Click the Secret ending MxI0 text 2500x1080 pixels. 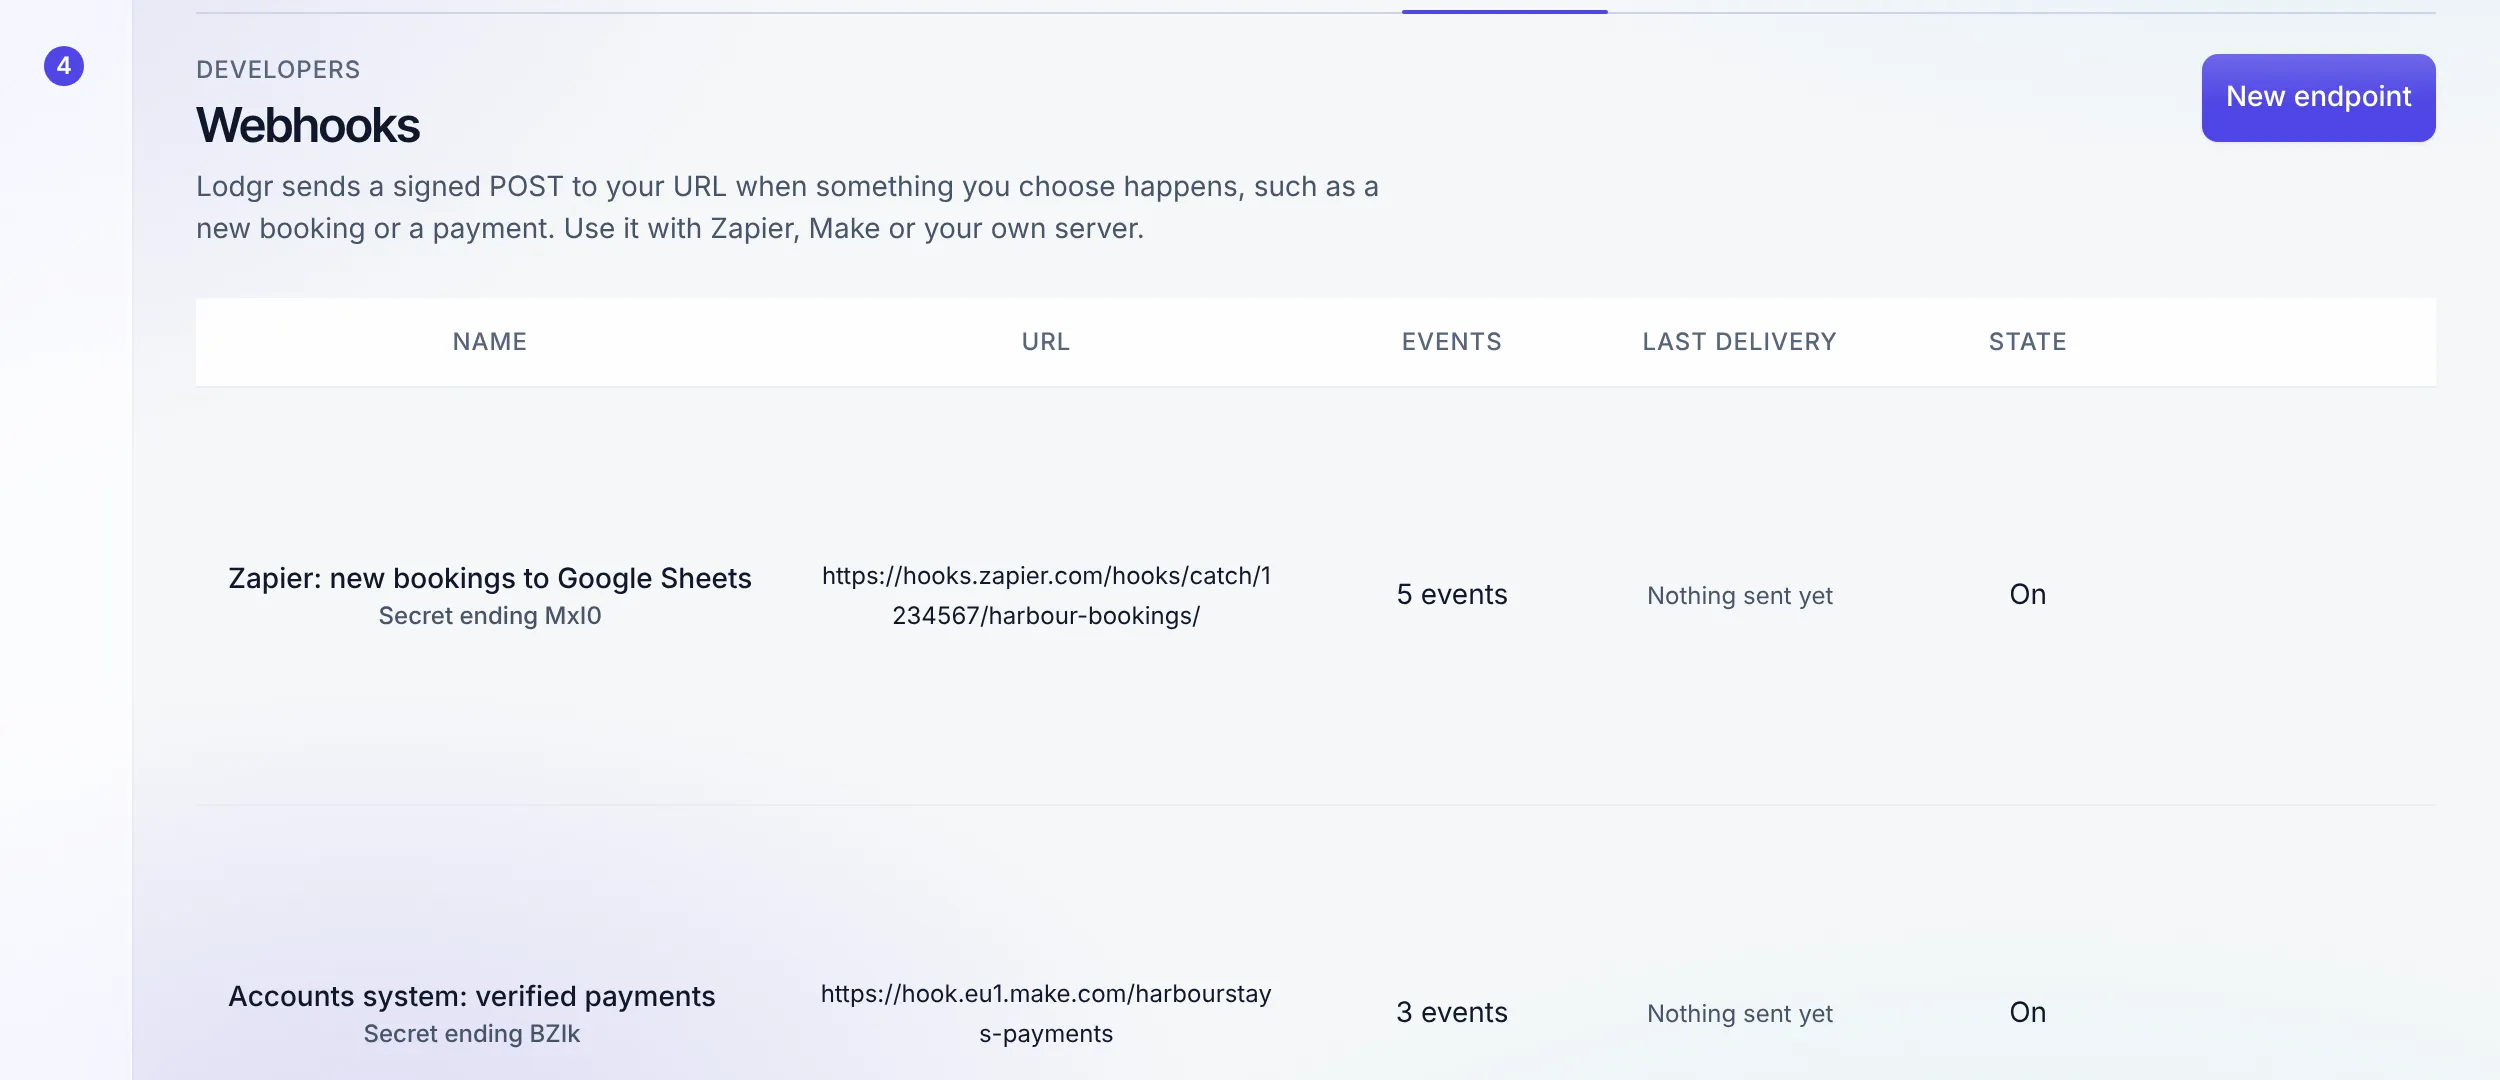click(490, 616)
